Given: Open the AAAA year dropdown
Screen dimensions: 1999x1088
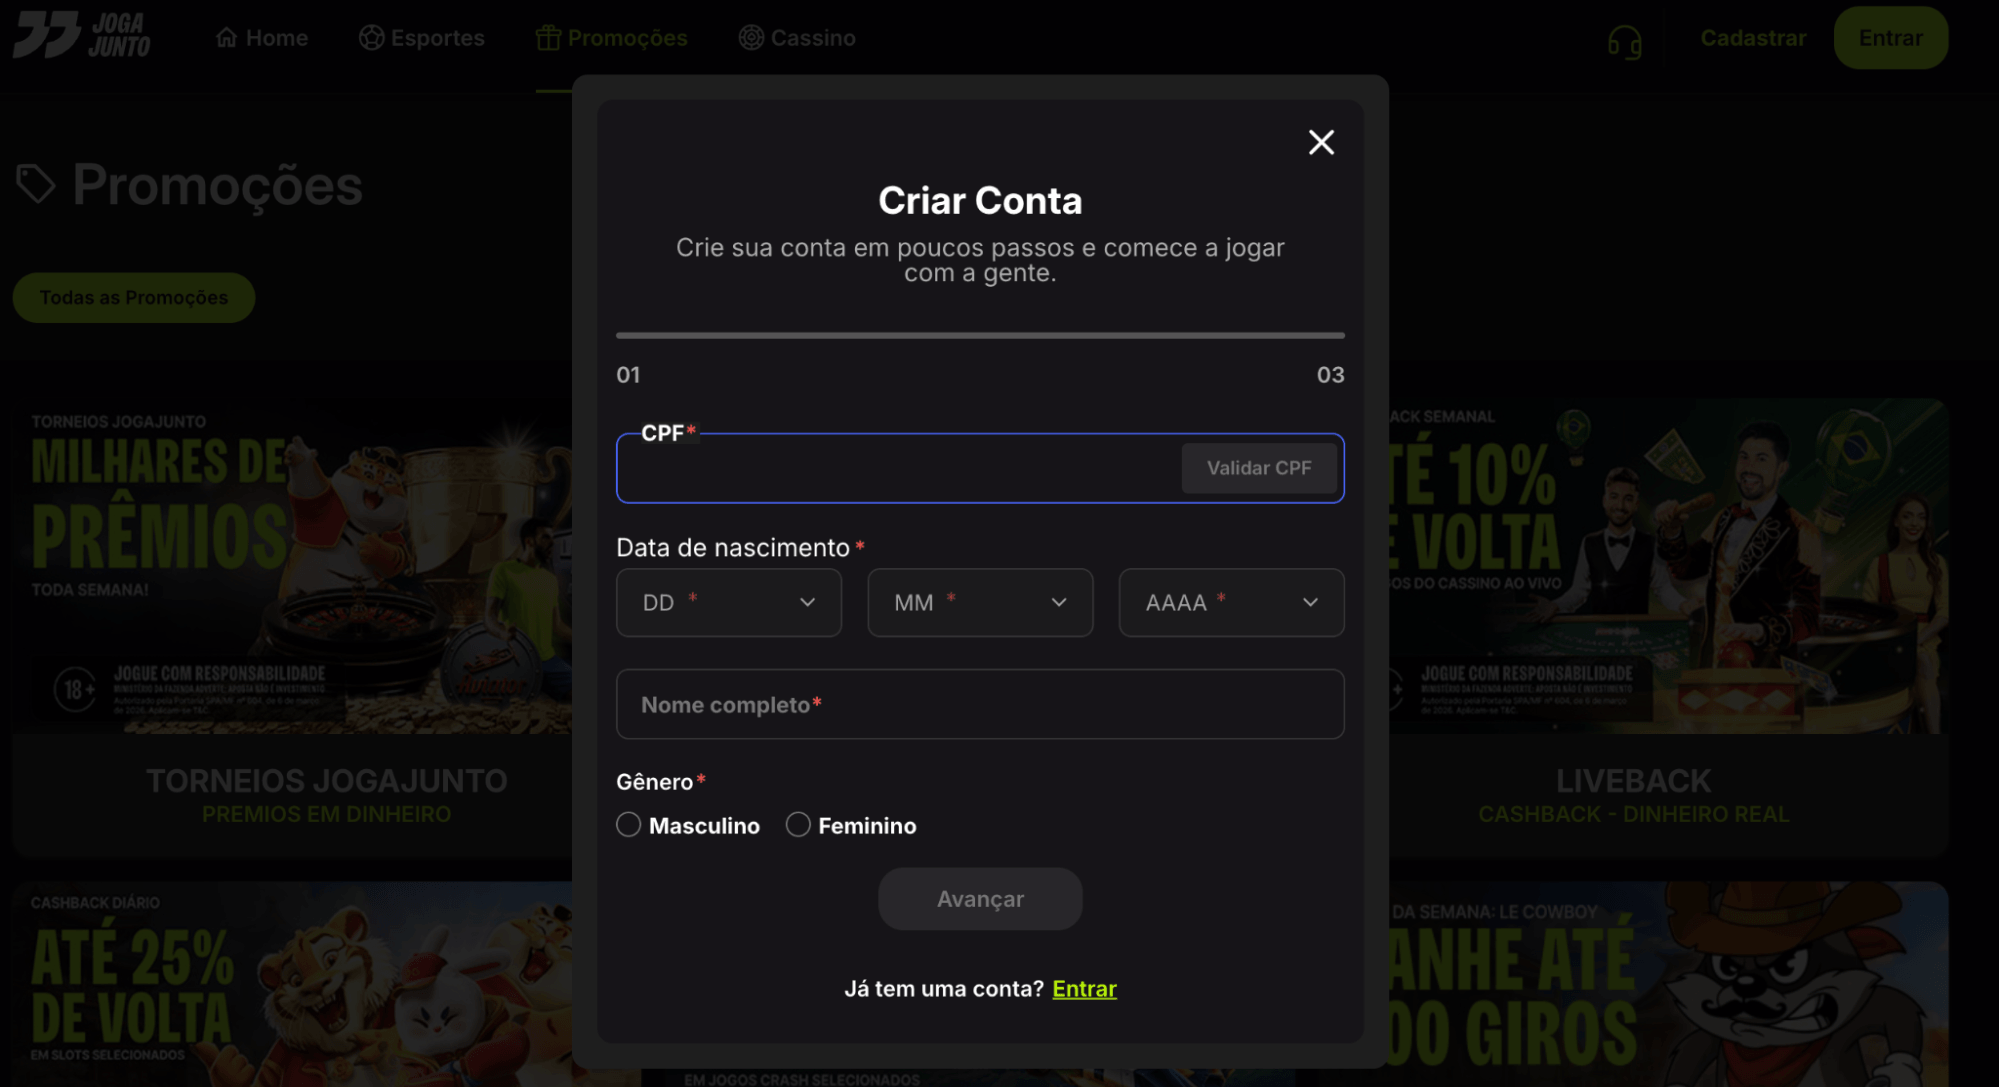Looking at the screenshot, I should tap(1231, 603).
